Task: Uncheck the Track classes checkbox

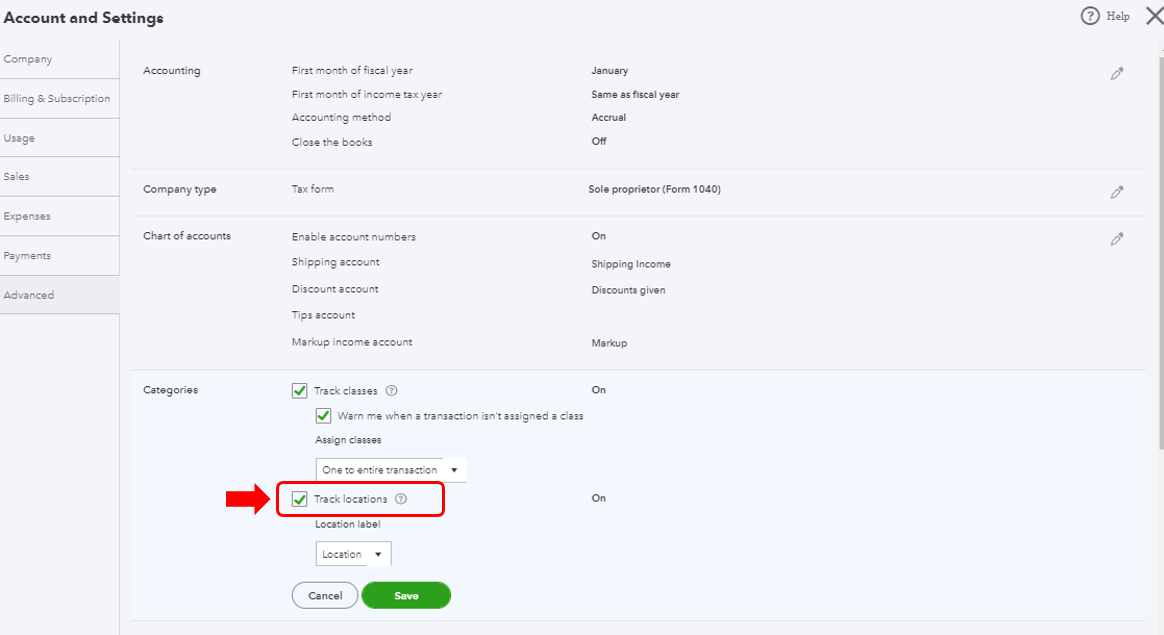Action: click(300, 391)
